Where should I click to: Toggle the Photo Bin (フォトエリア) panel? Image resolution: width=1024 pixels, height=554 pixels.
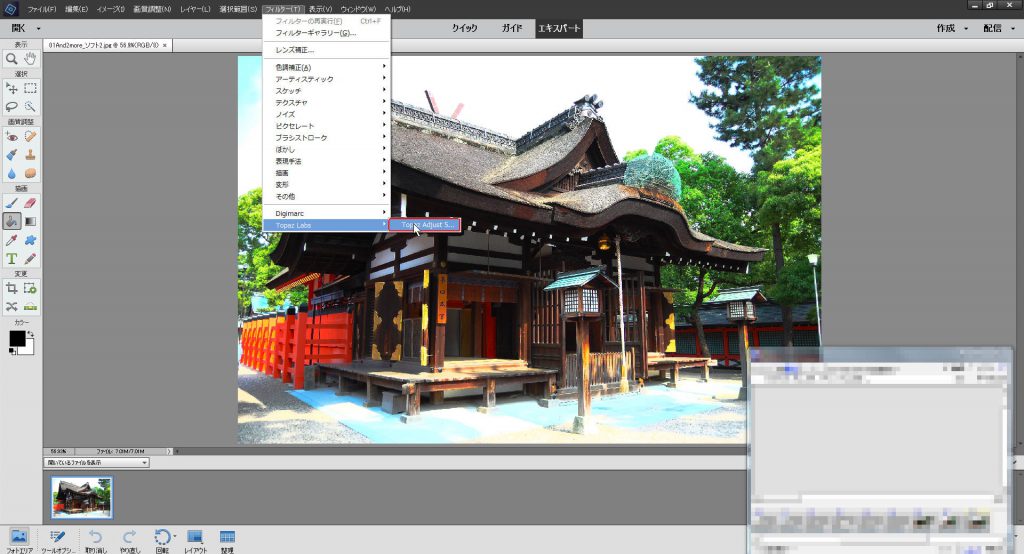point(18,537)
